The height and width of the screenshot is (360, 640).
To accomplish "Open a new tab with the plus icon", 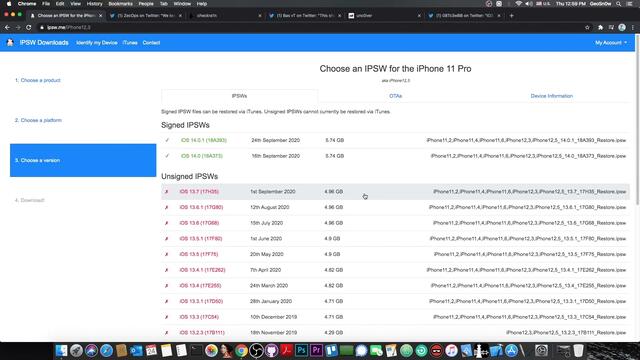I will (511, 16).
